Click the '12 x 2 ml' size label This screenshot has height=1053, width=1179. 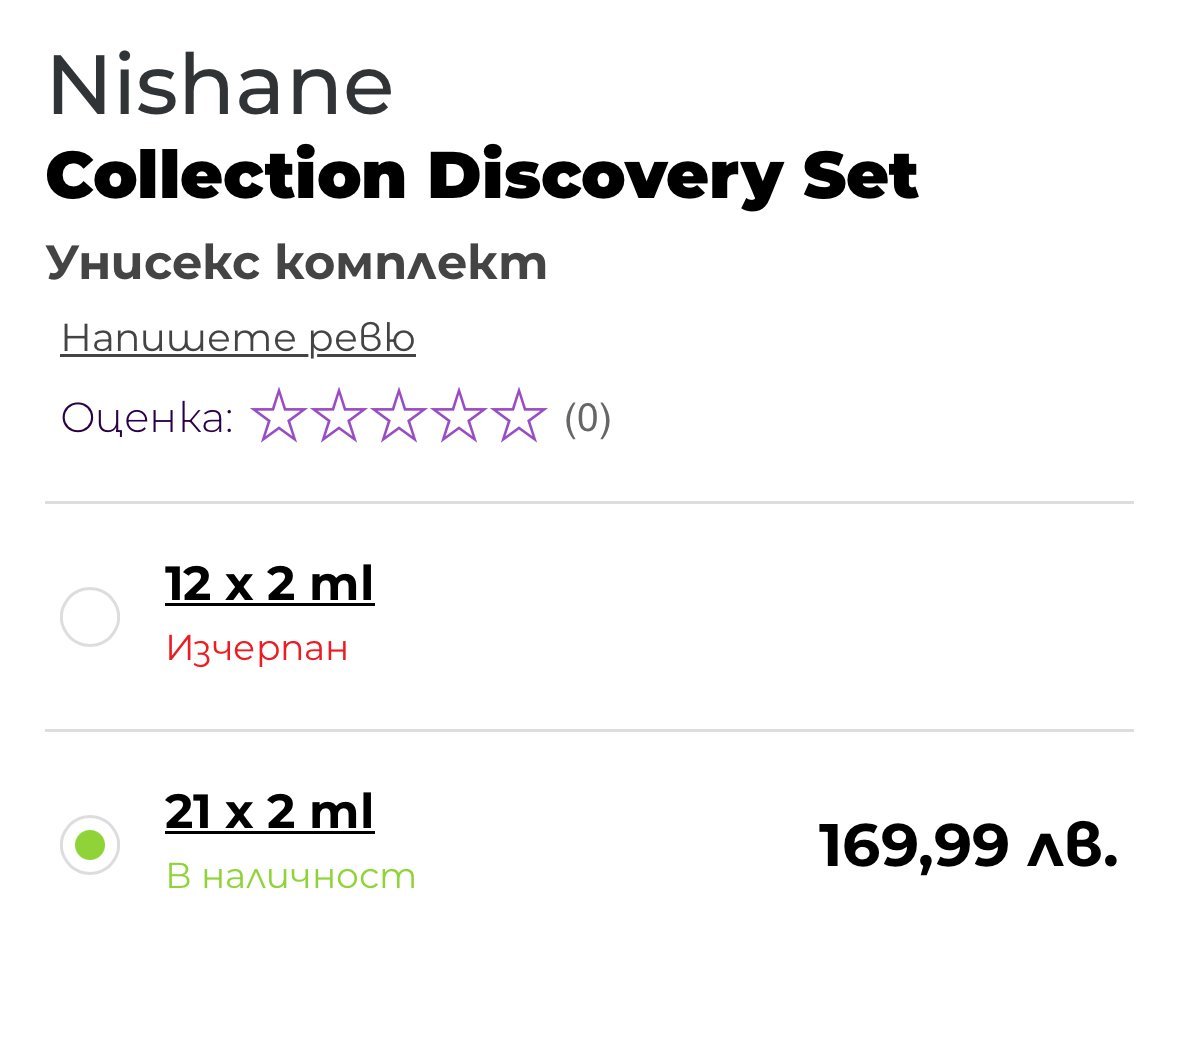269,583
